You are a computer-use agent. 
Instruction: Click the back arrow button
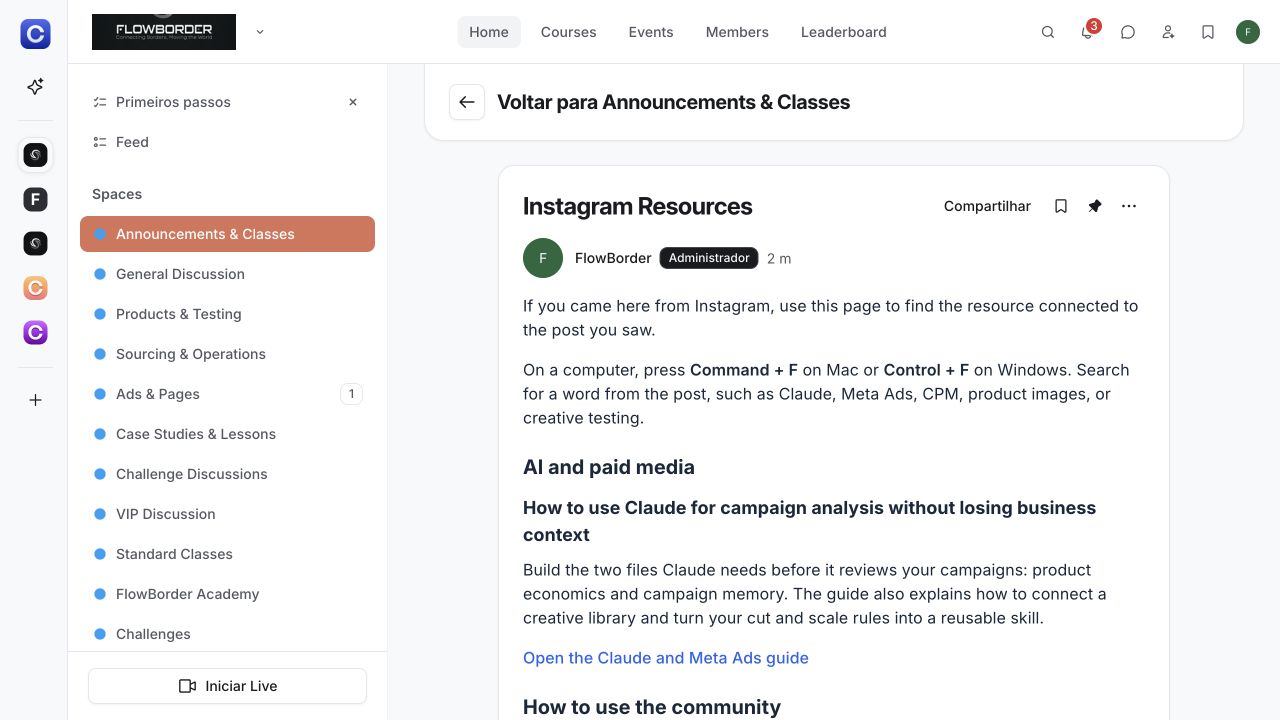pos(467,102)
